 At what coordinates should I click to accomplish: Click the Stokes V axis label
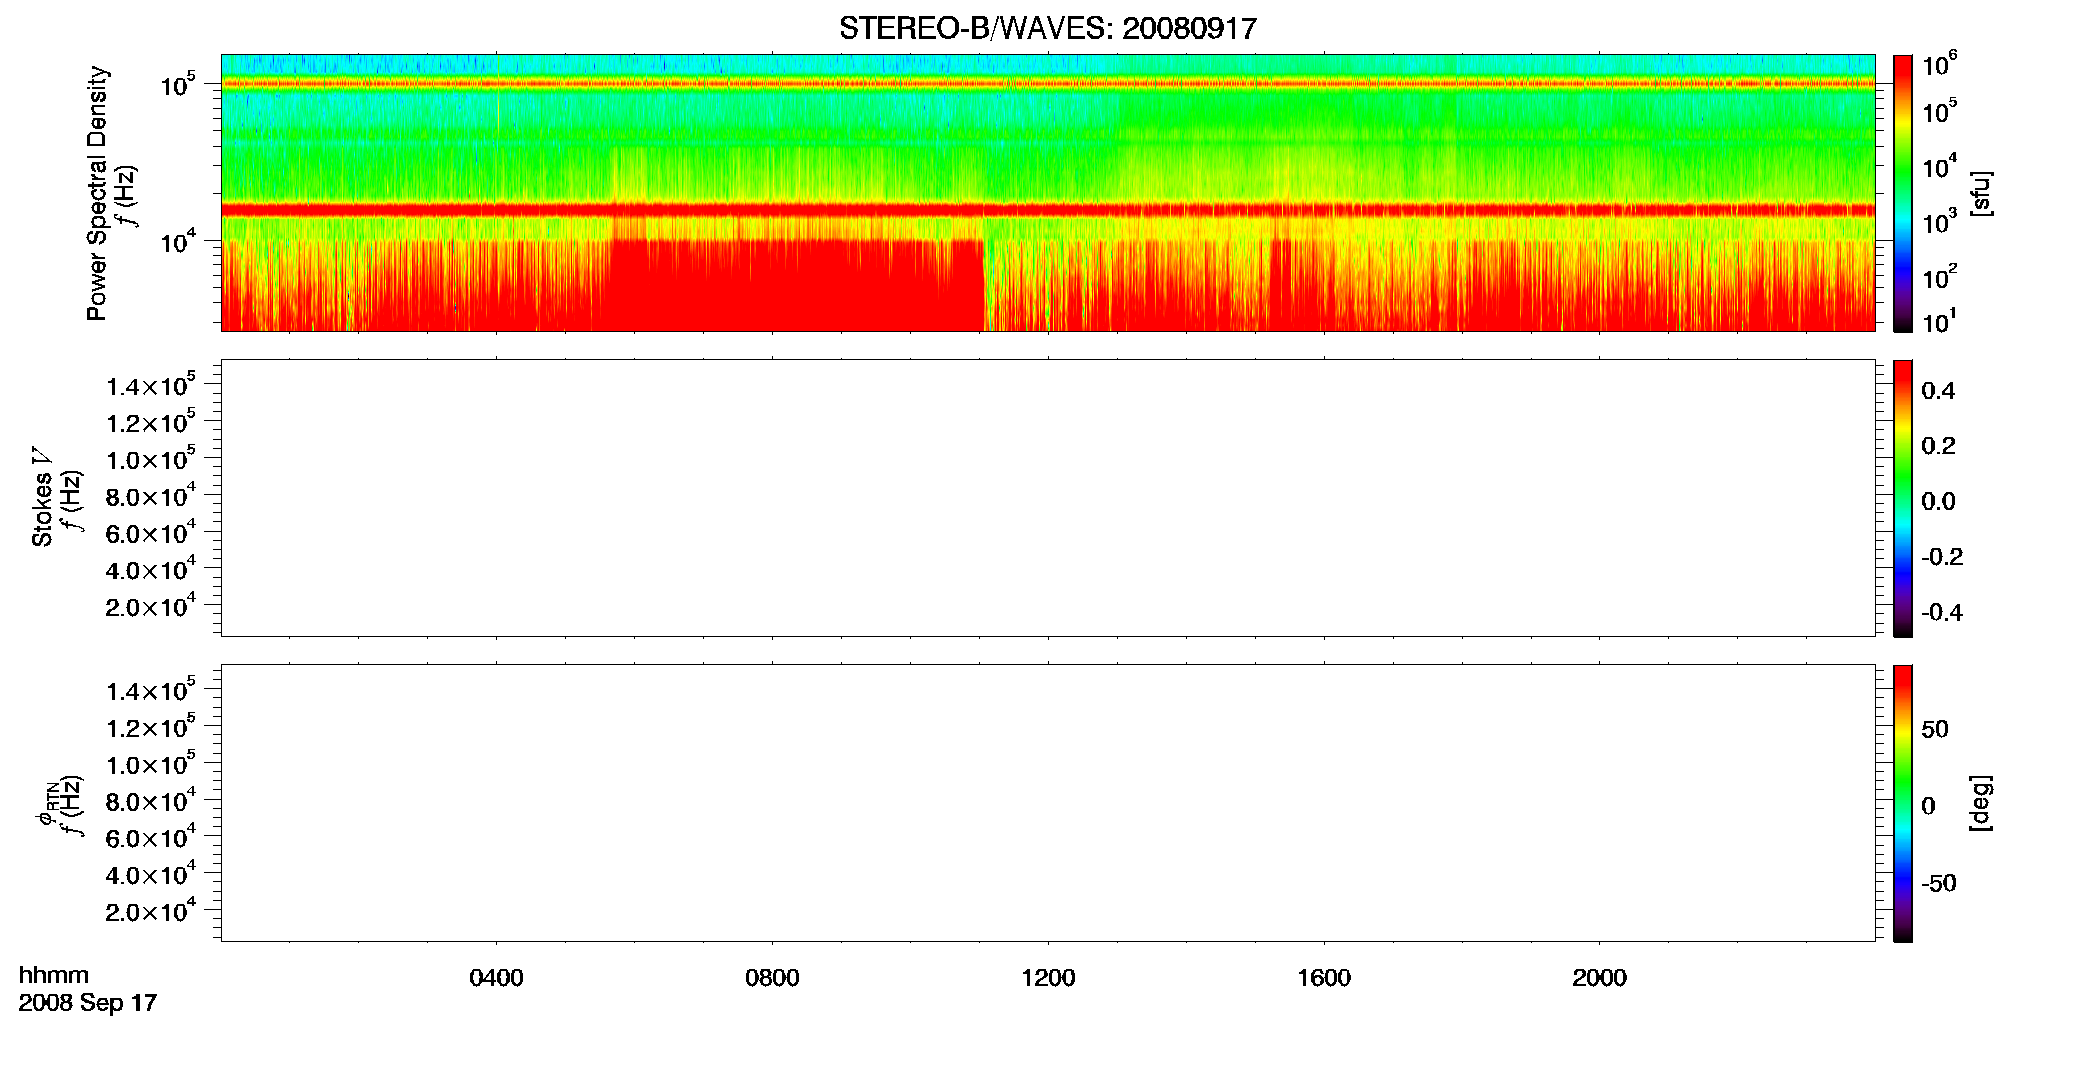(42, 497)
